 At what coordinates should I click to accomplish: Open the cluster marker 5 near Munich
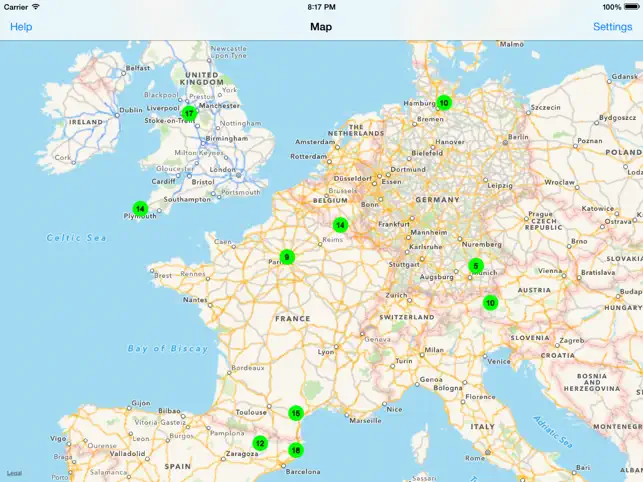(476, 266)
